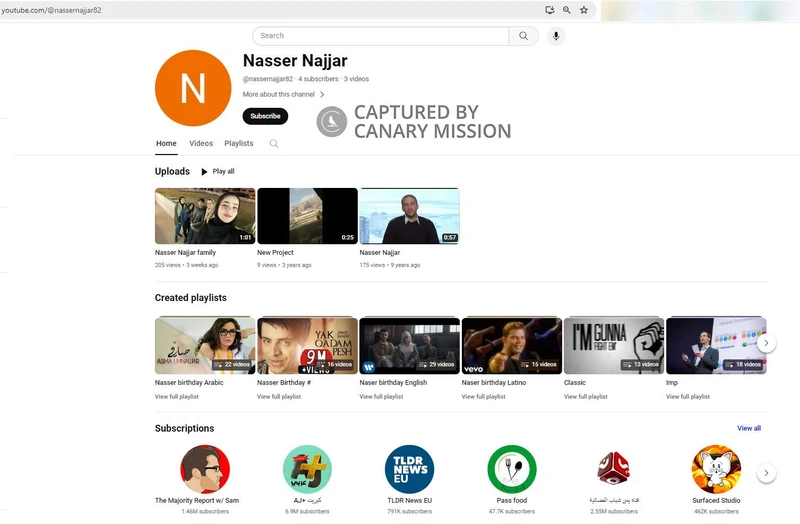Focus the YouTube search field

(380, 36)
